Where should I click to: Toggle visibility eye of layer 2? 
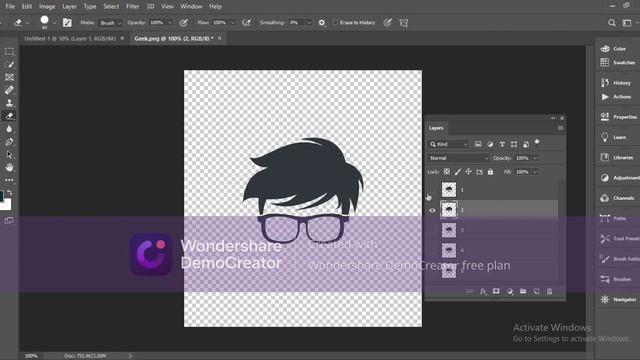432,210
